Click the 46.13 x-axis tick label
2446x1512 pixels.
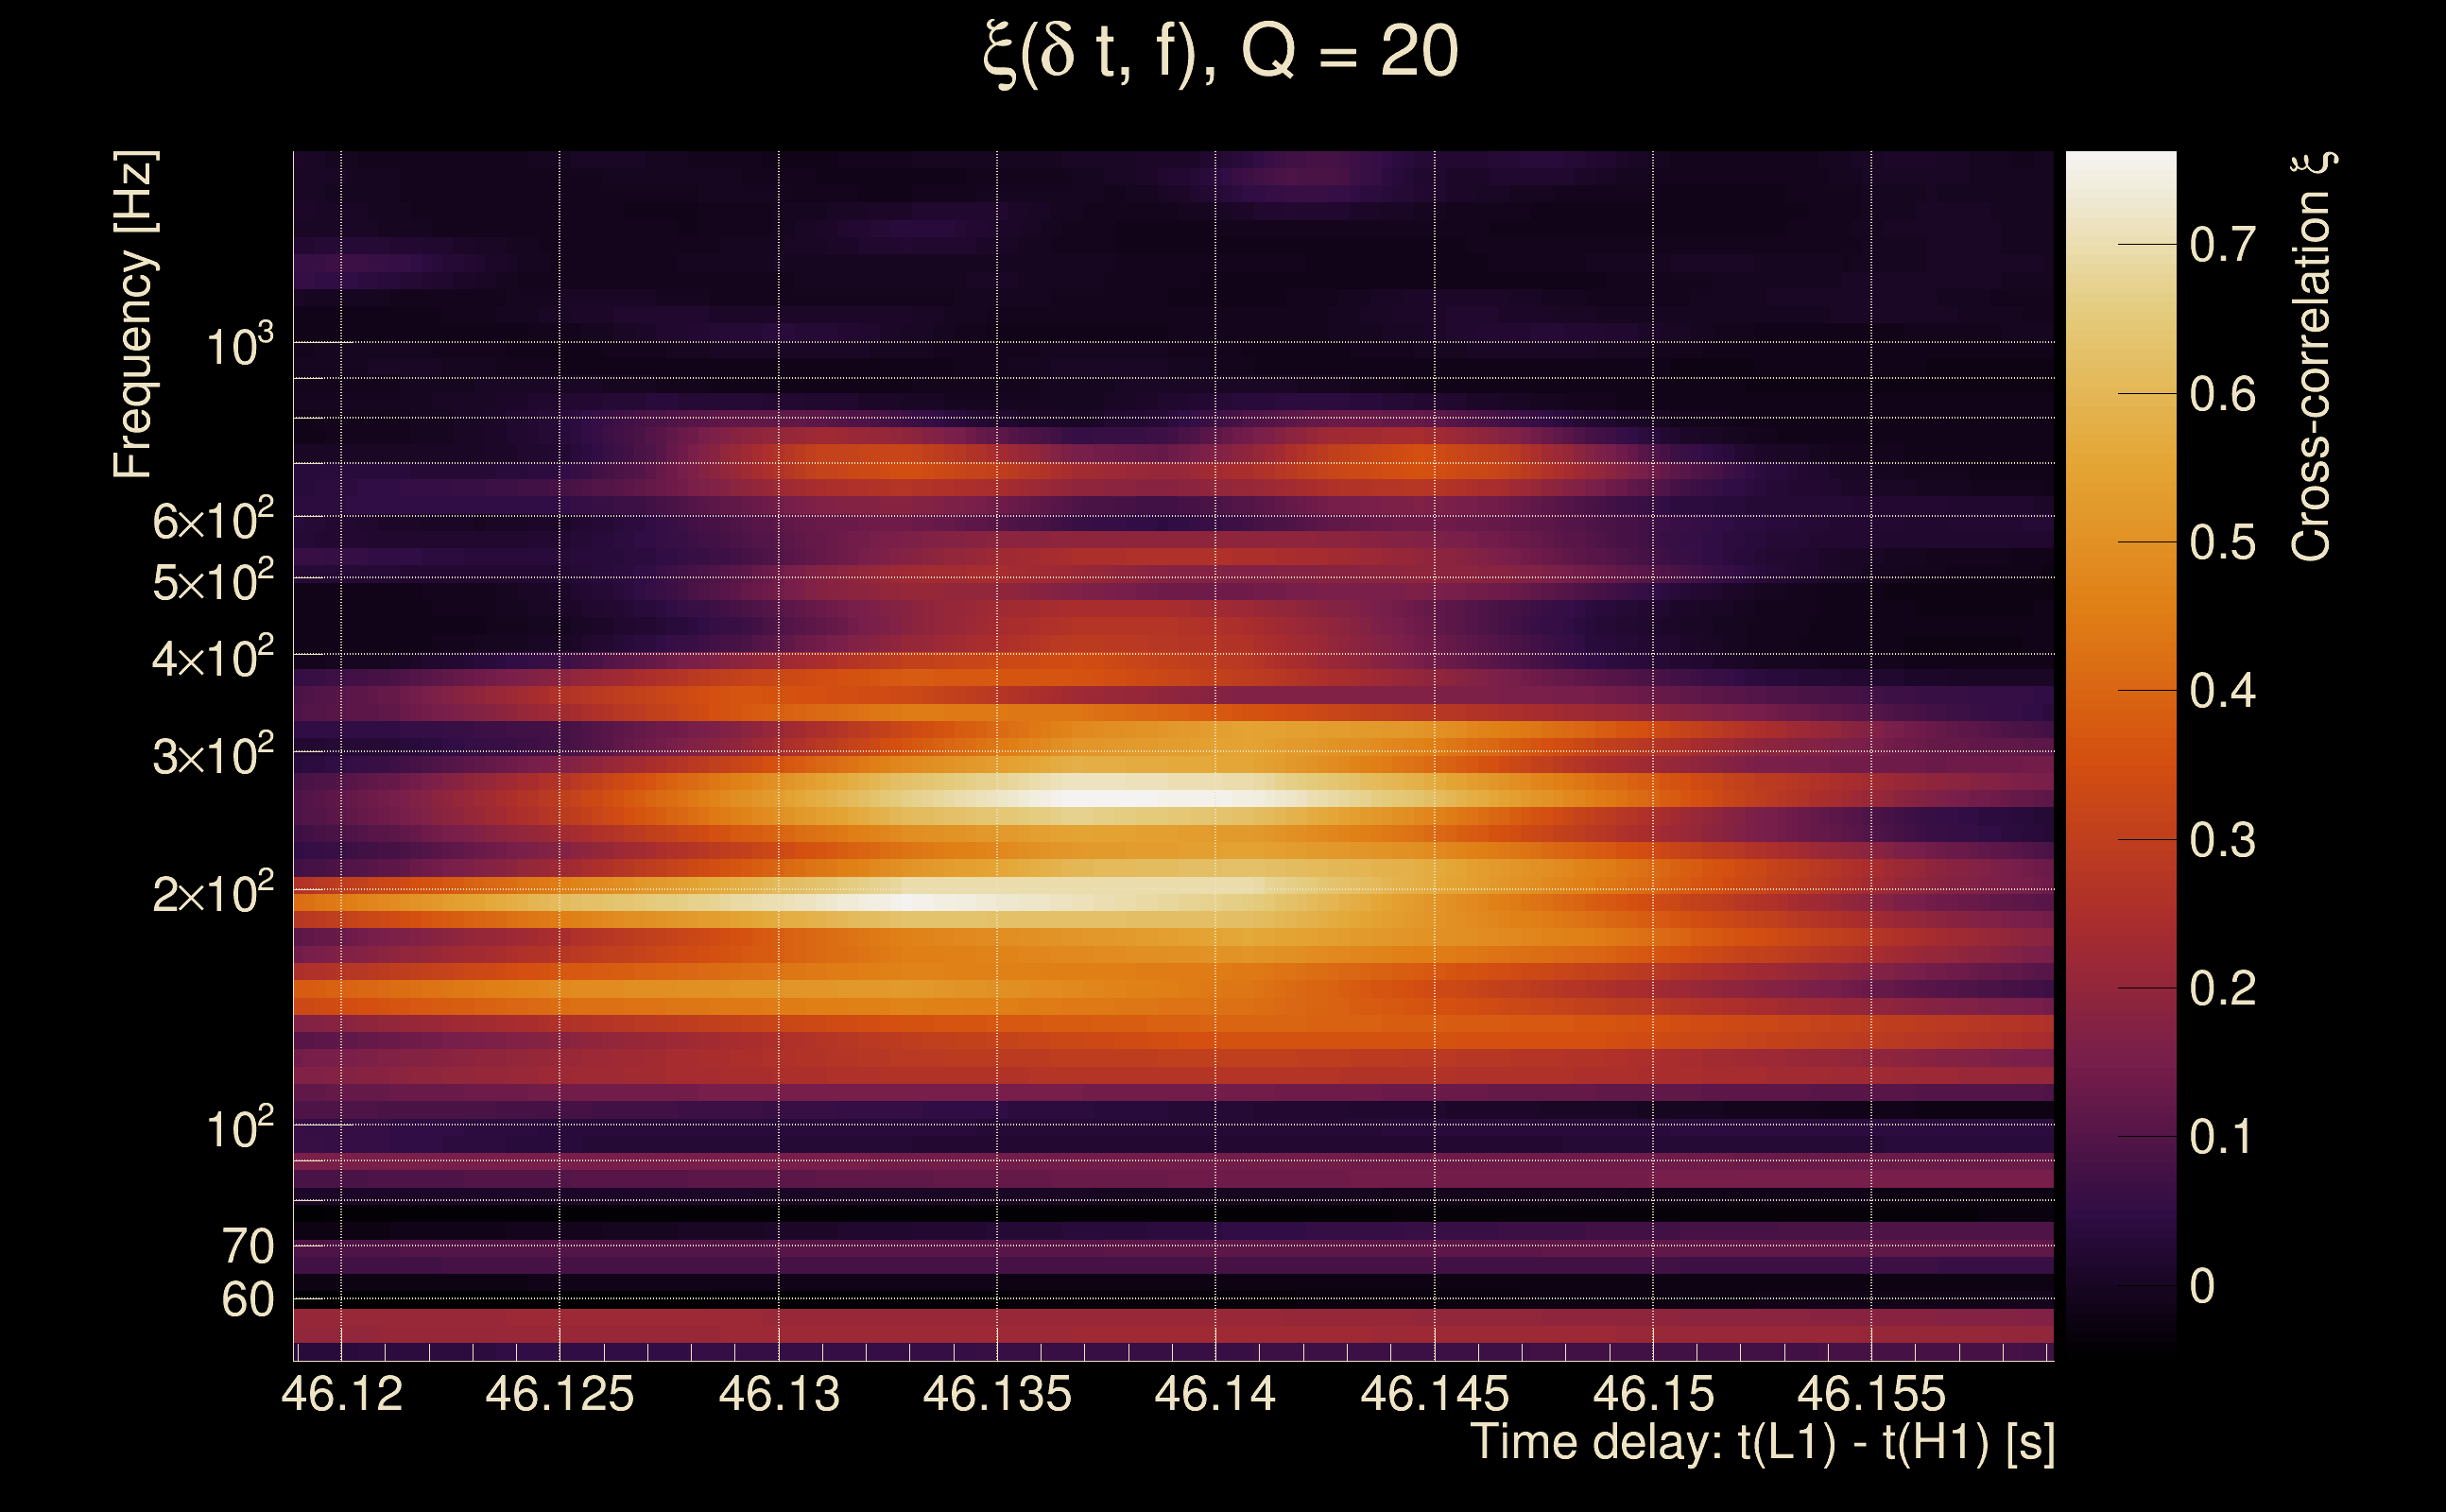click(x=779, y=1394)
